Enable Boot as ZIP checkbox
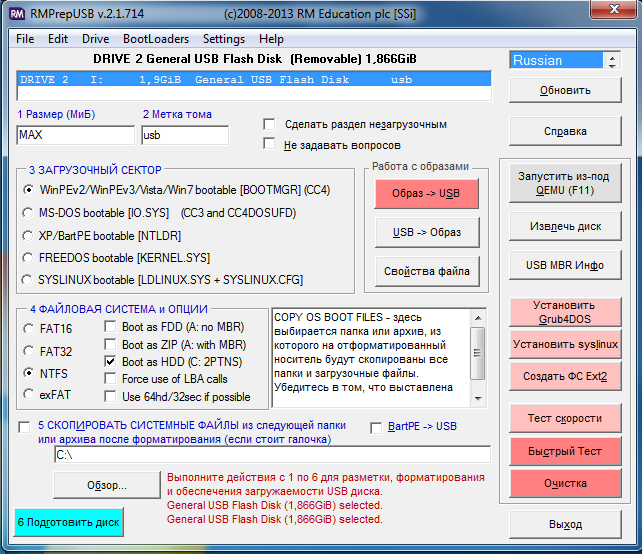Screen dimensions: 642x554 111,343
